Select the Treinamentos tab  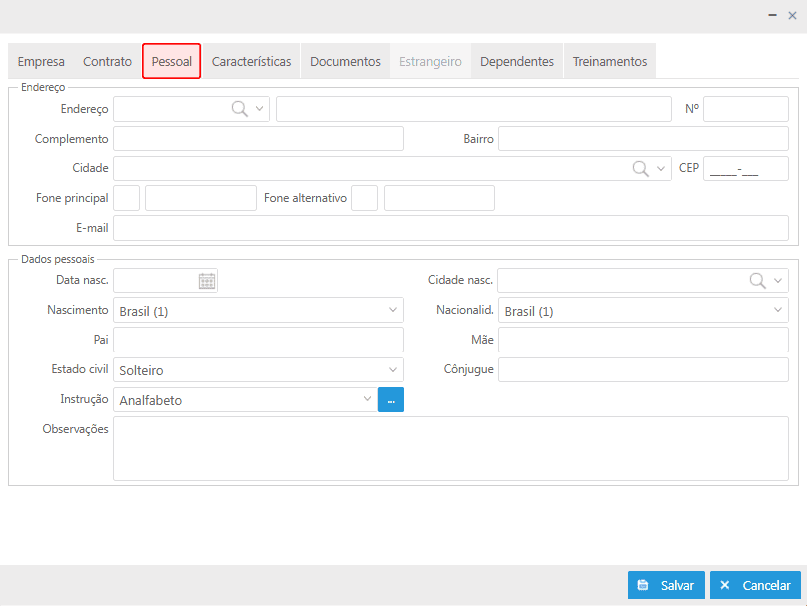tap(610, 61)
